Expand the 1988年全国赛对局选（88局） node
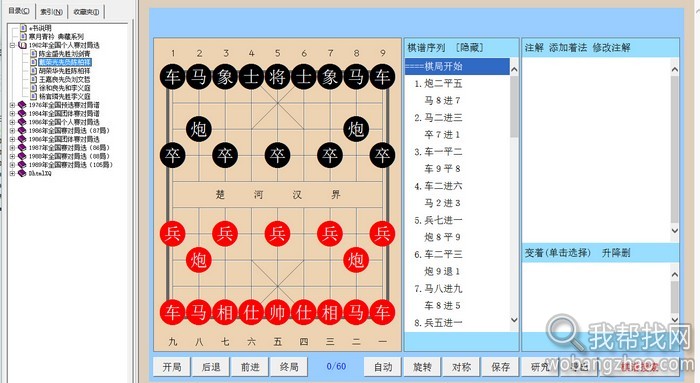Image resolution: width=700 pixels, height=383 pixels. 12,156
